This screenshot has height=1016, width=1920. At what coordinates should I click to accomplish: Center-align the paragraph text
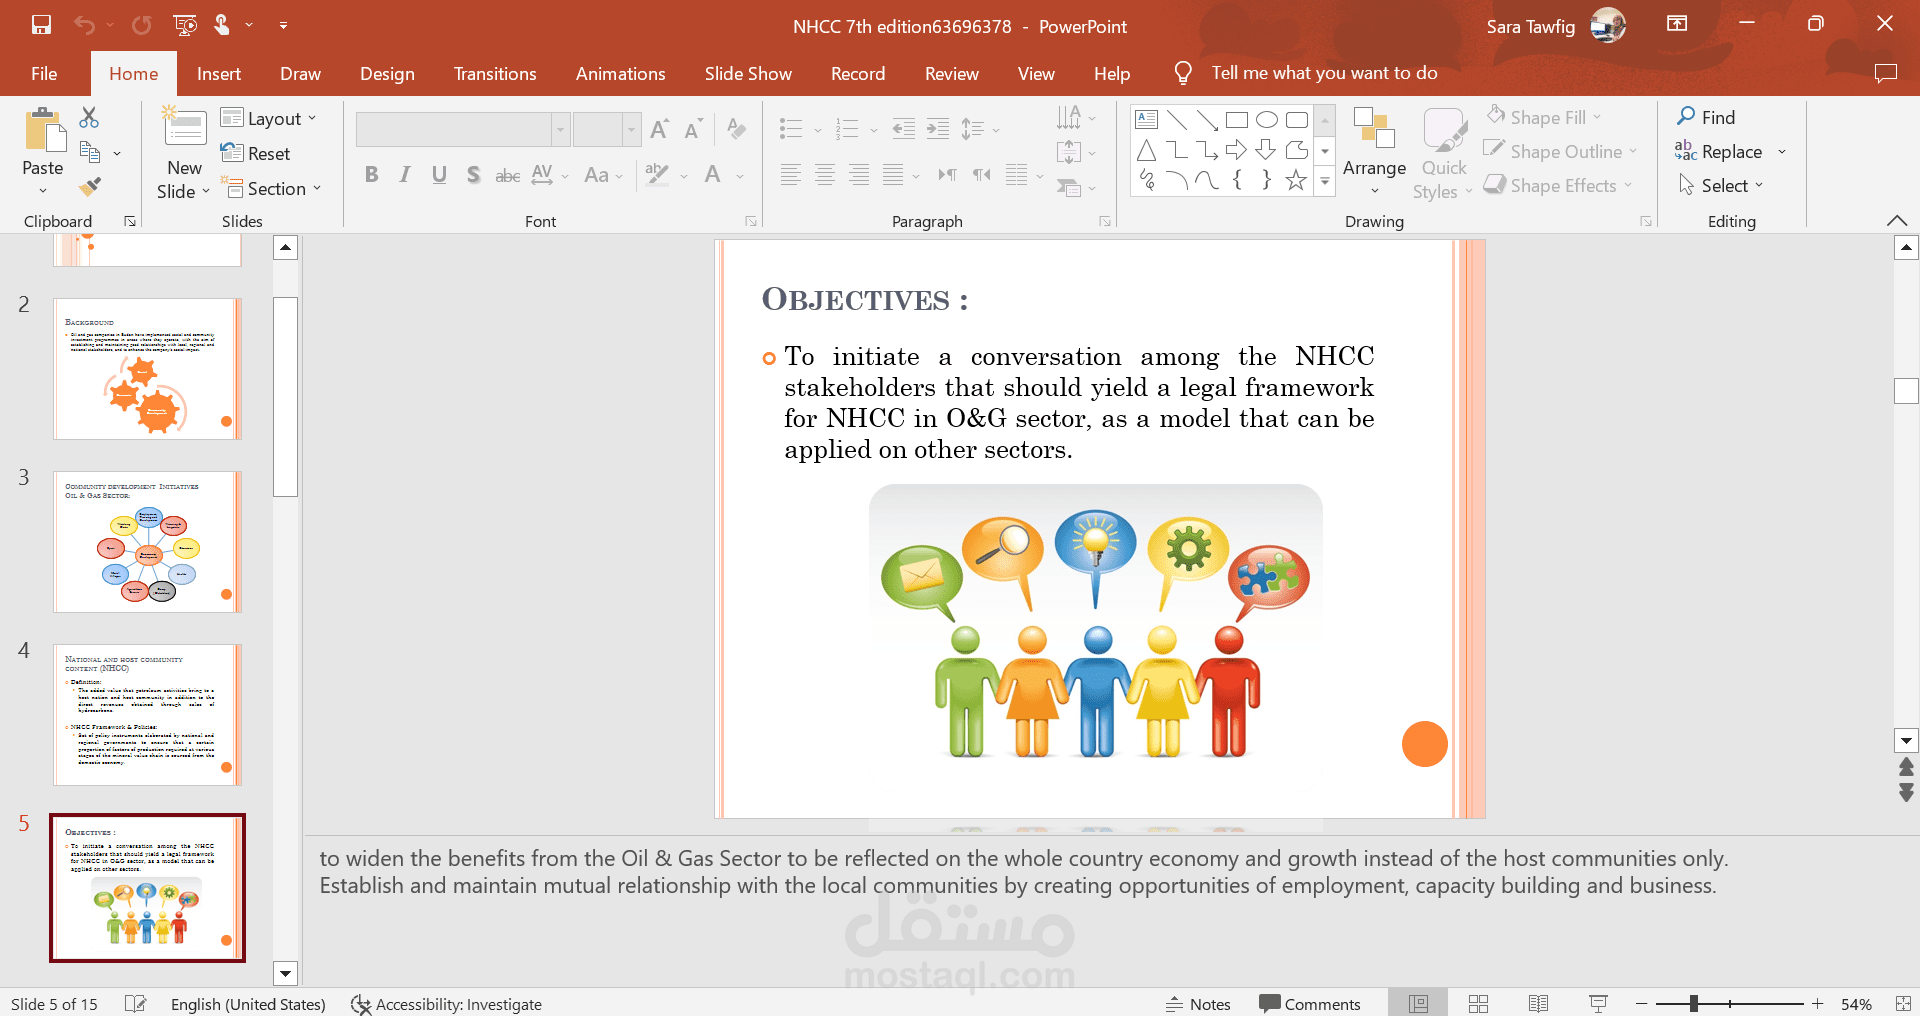(x=825, y=175)
